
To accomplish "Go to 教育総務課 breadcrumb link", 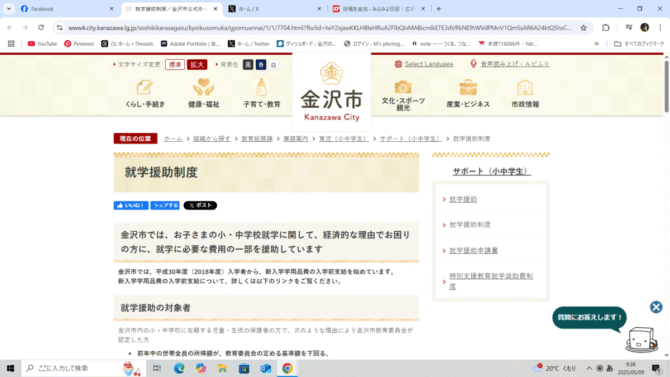I will (257, 139).
